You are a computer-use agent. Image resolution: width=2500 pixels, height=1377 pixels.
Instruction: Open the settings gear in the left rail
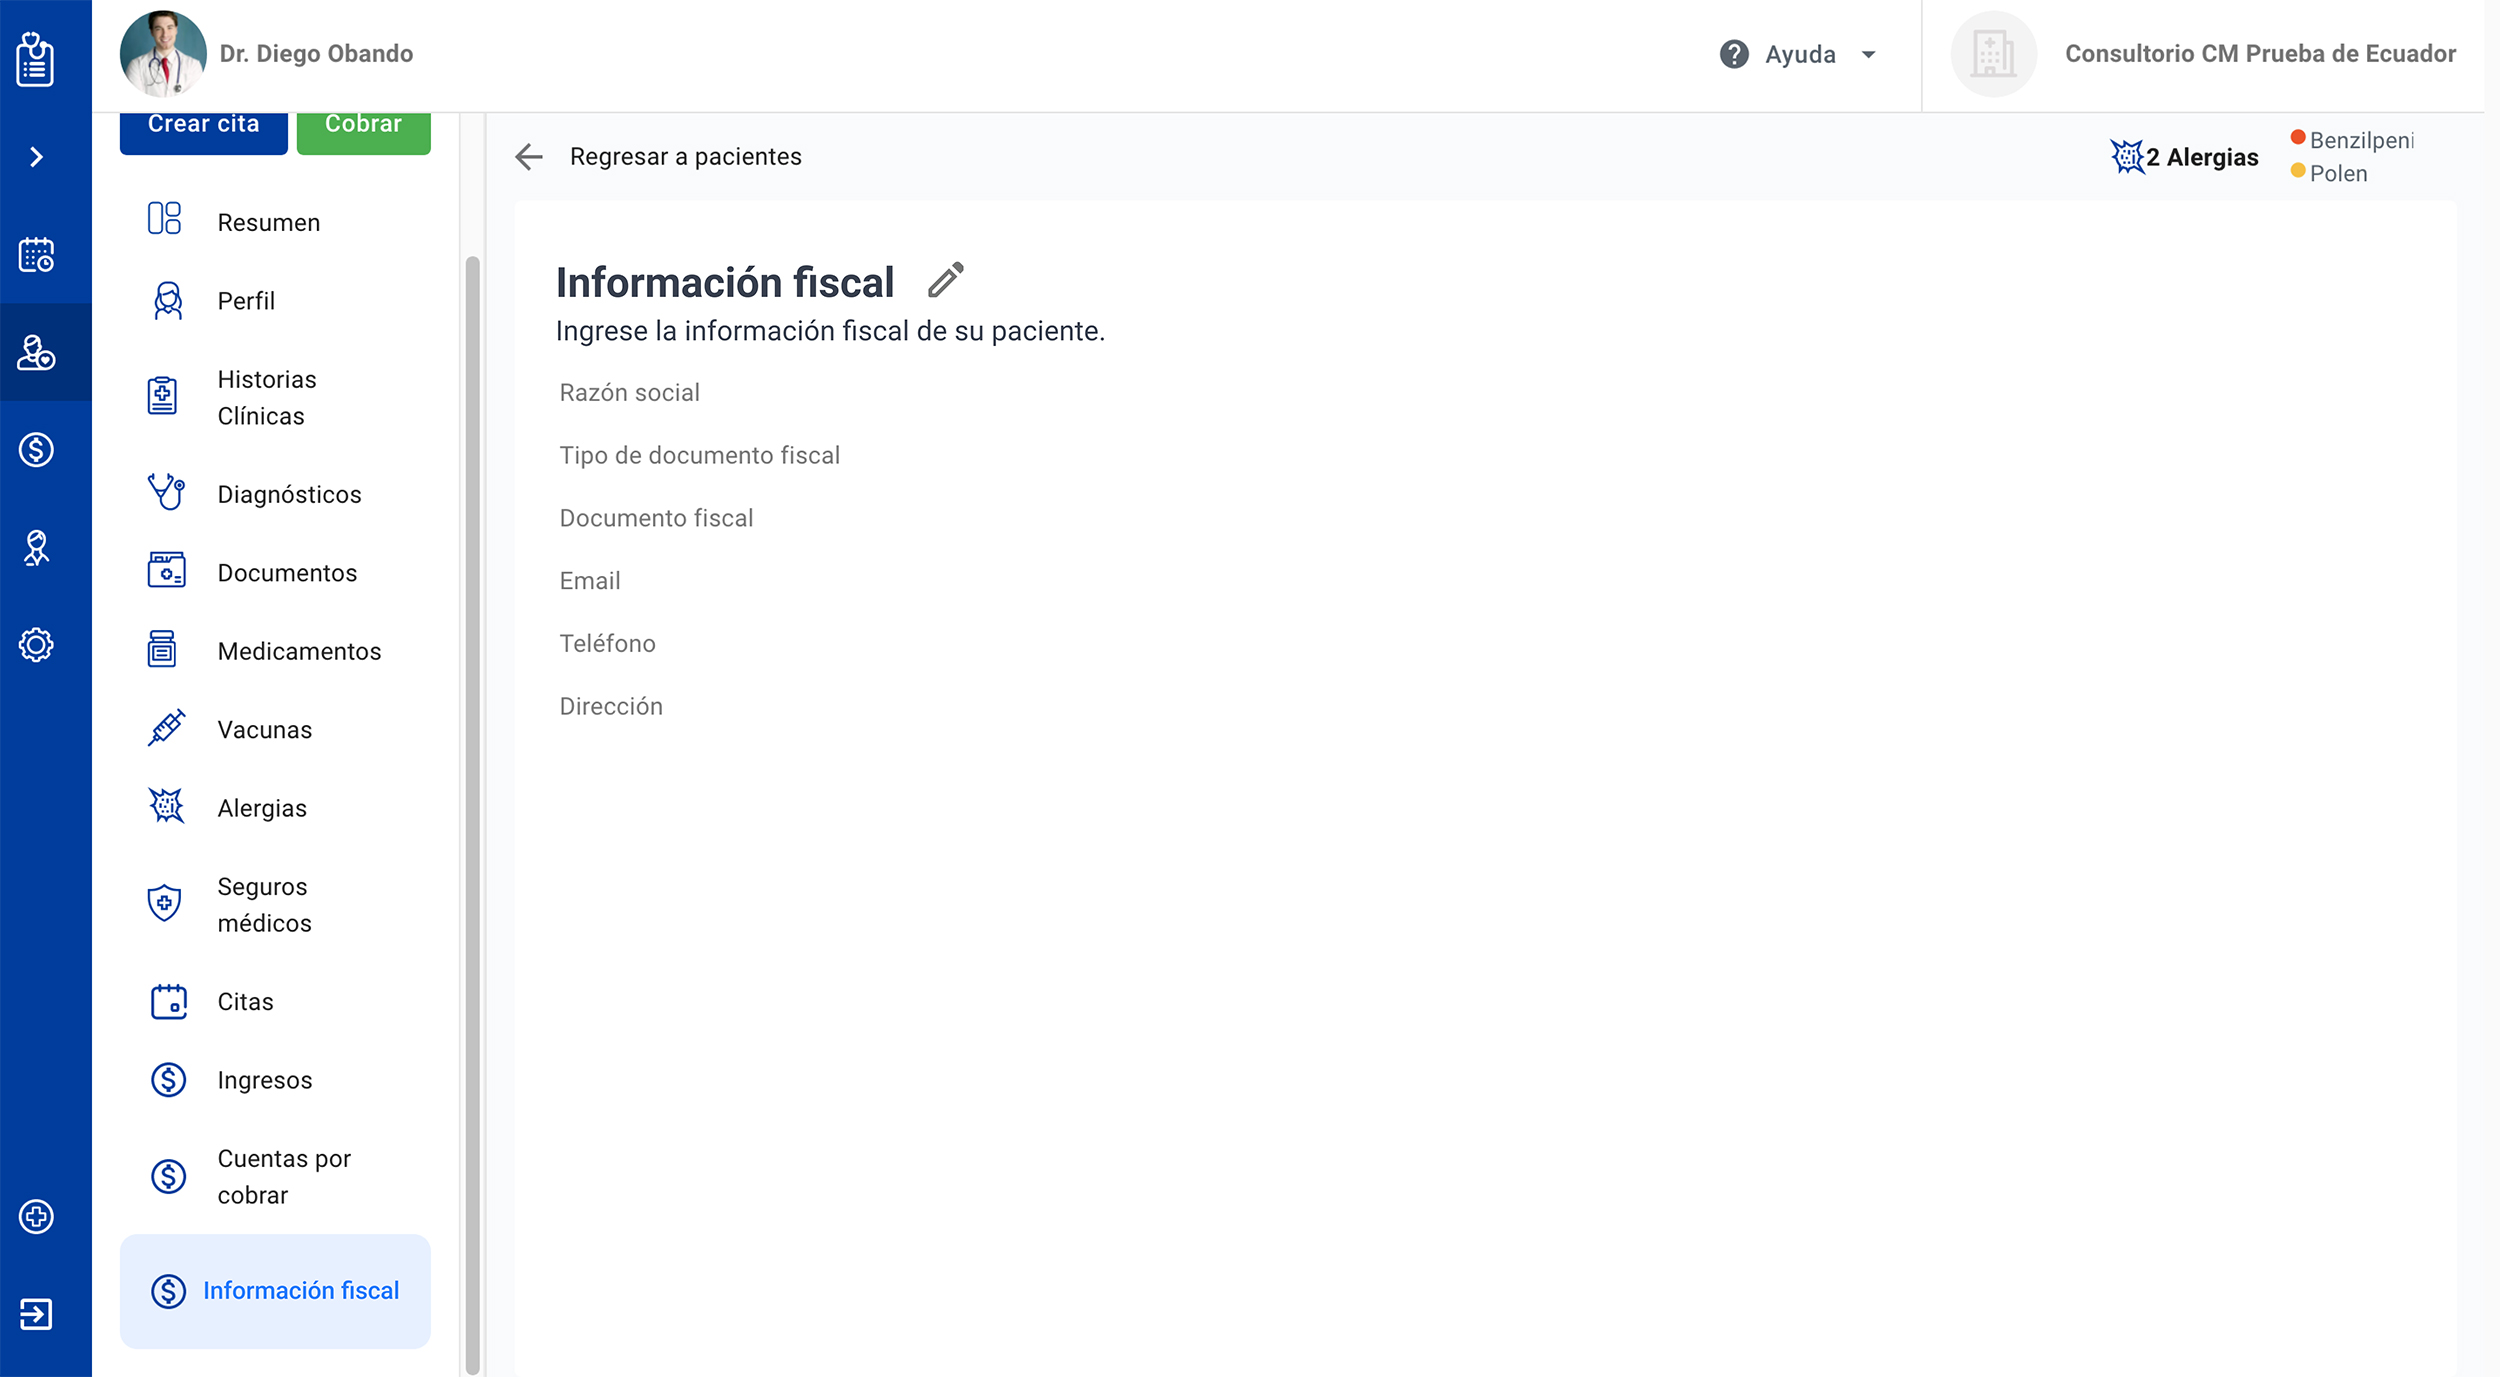[x=36, y=645]
